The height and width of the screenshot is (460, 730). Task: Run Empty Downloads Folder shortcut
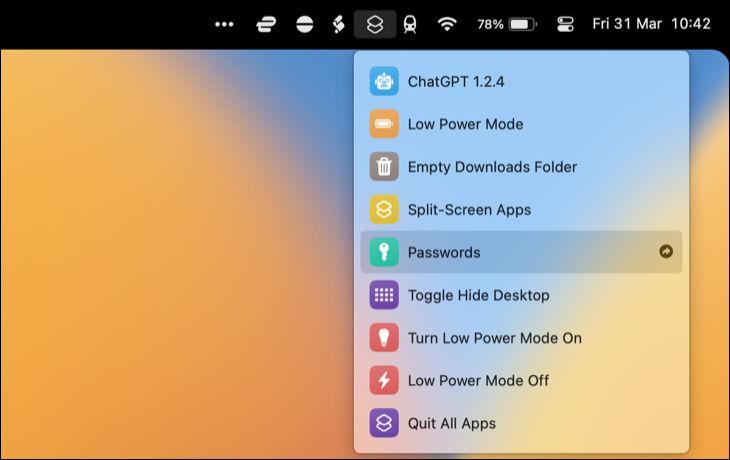coord(521,167)
